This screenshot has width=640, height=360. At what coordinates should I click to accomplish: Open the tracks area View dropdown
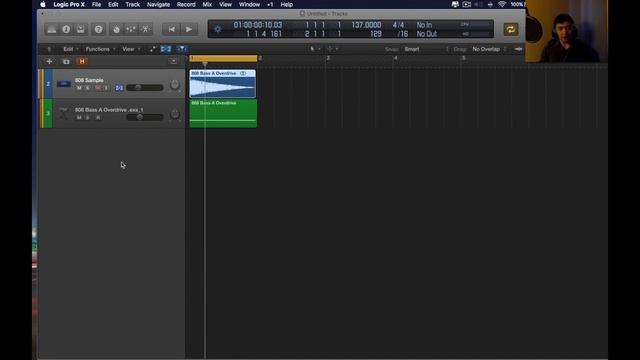coord(131,49)
